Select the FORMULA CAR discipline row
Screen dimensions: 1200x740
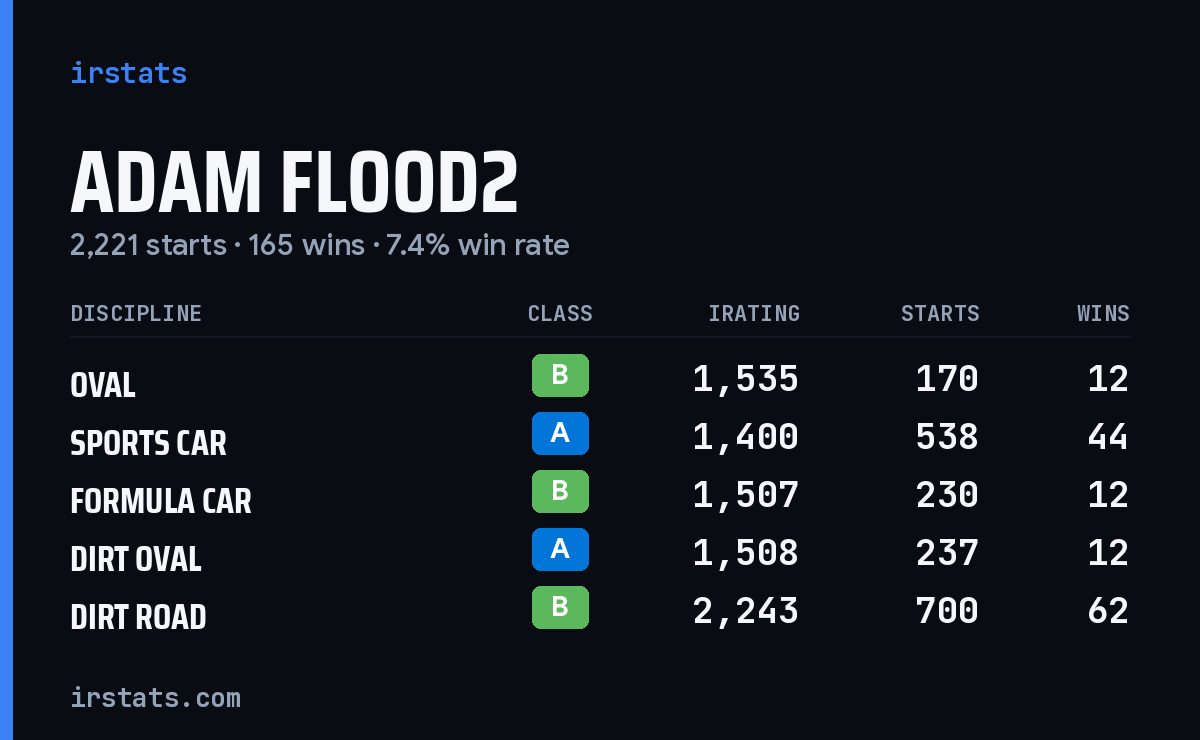[600, 495]
